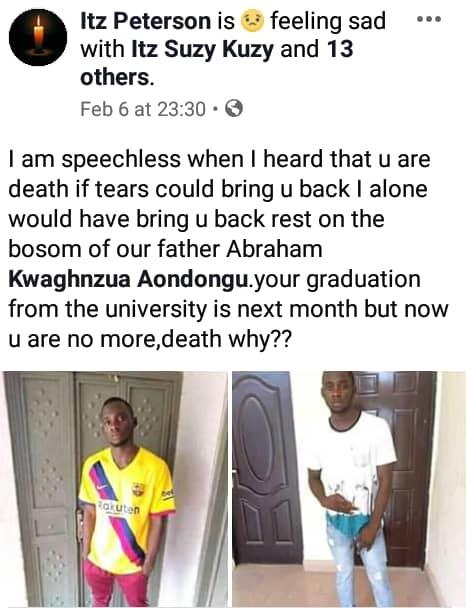Expand the list of 13 others tagged
The height and width of the screenshot is (608, 466).
point(217,63)
